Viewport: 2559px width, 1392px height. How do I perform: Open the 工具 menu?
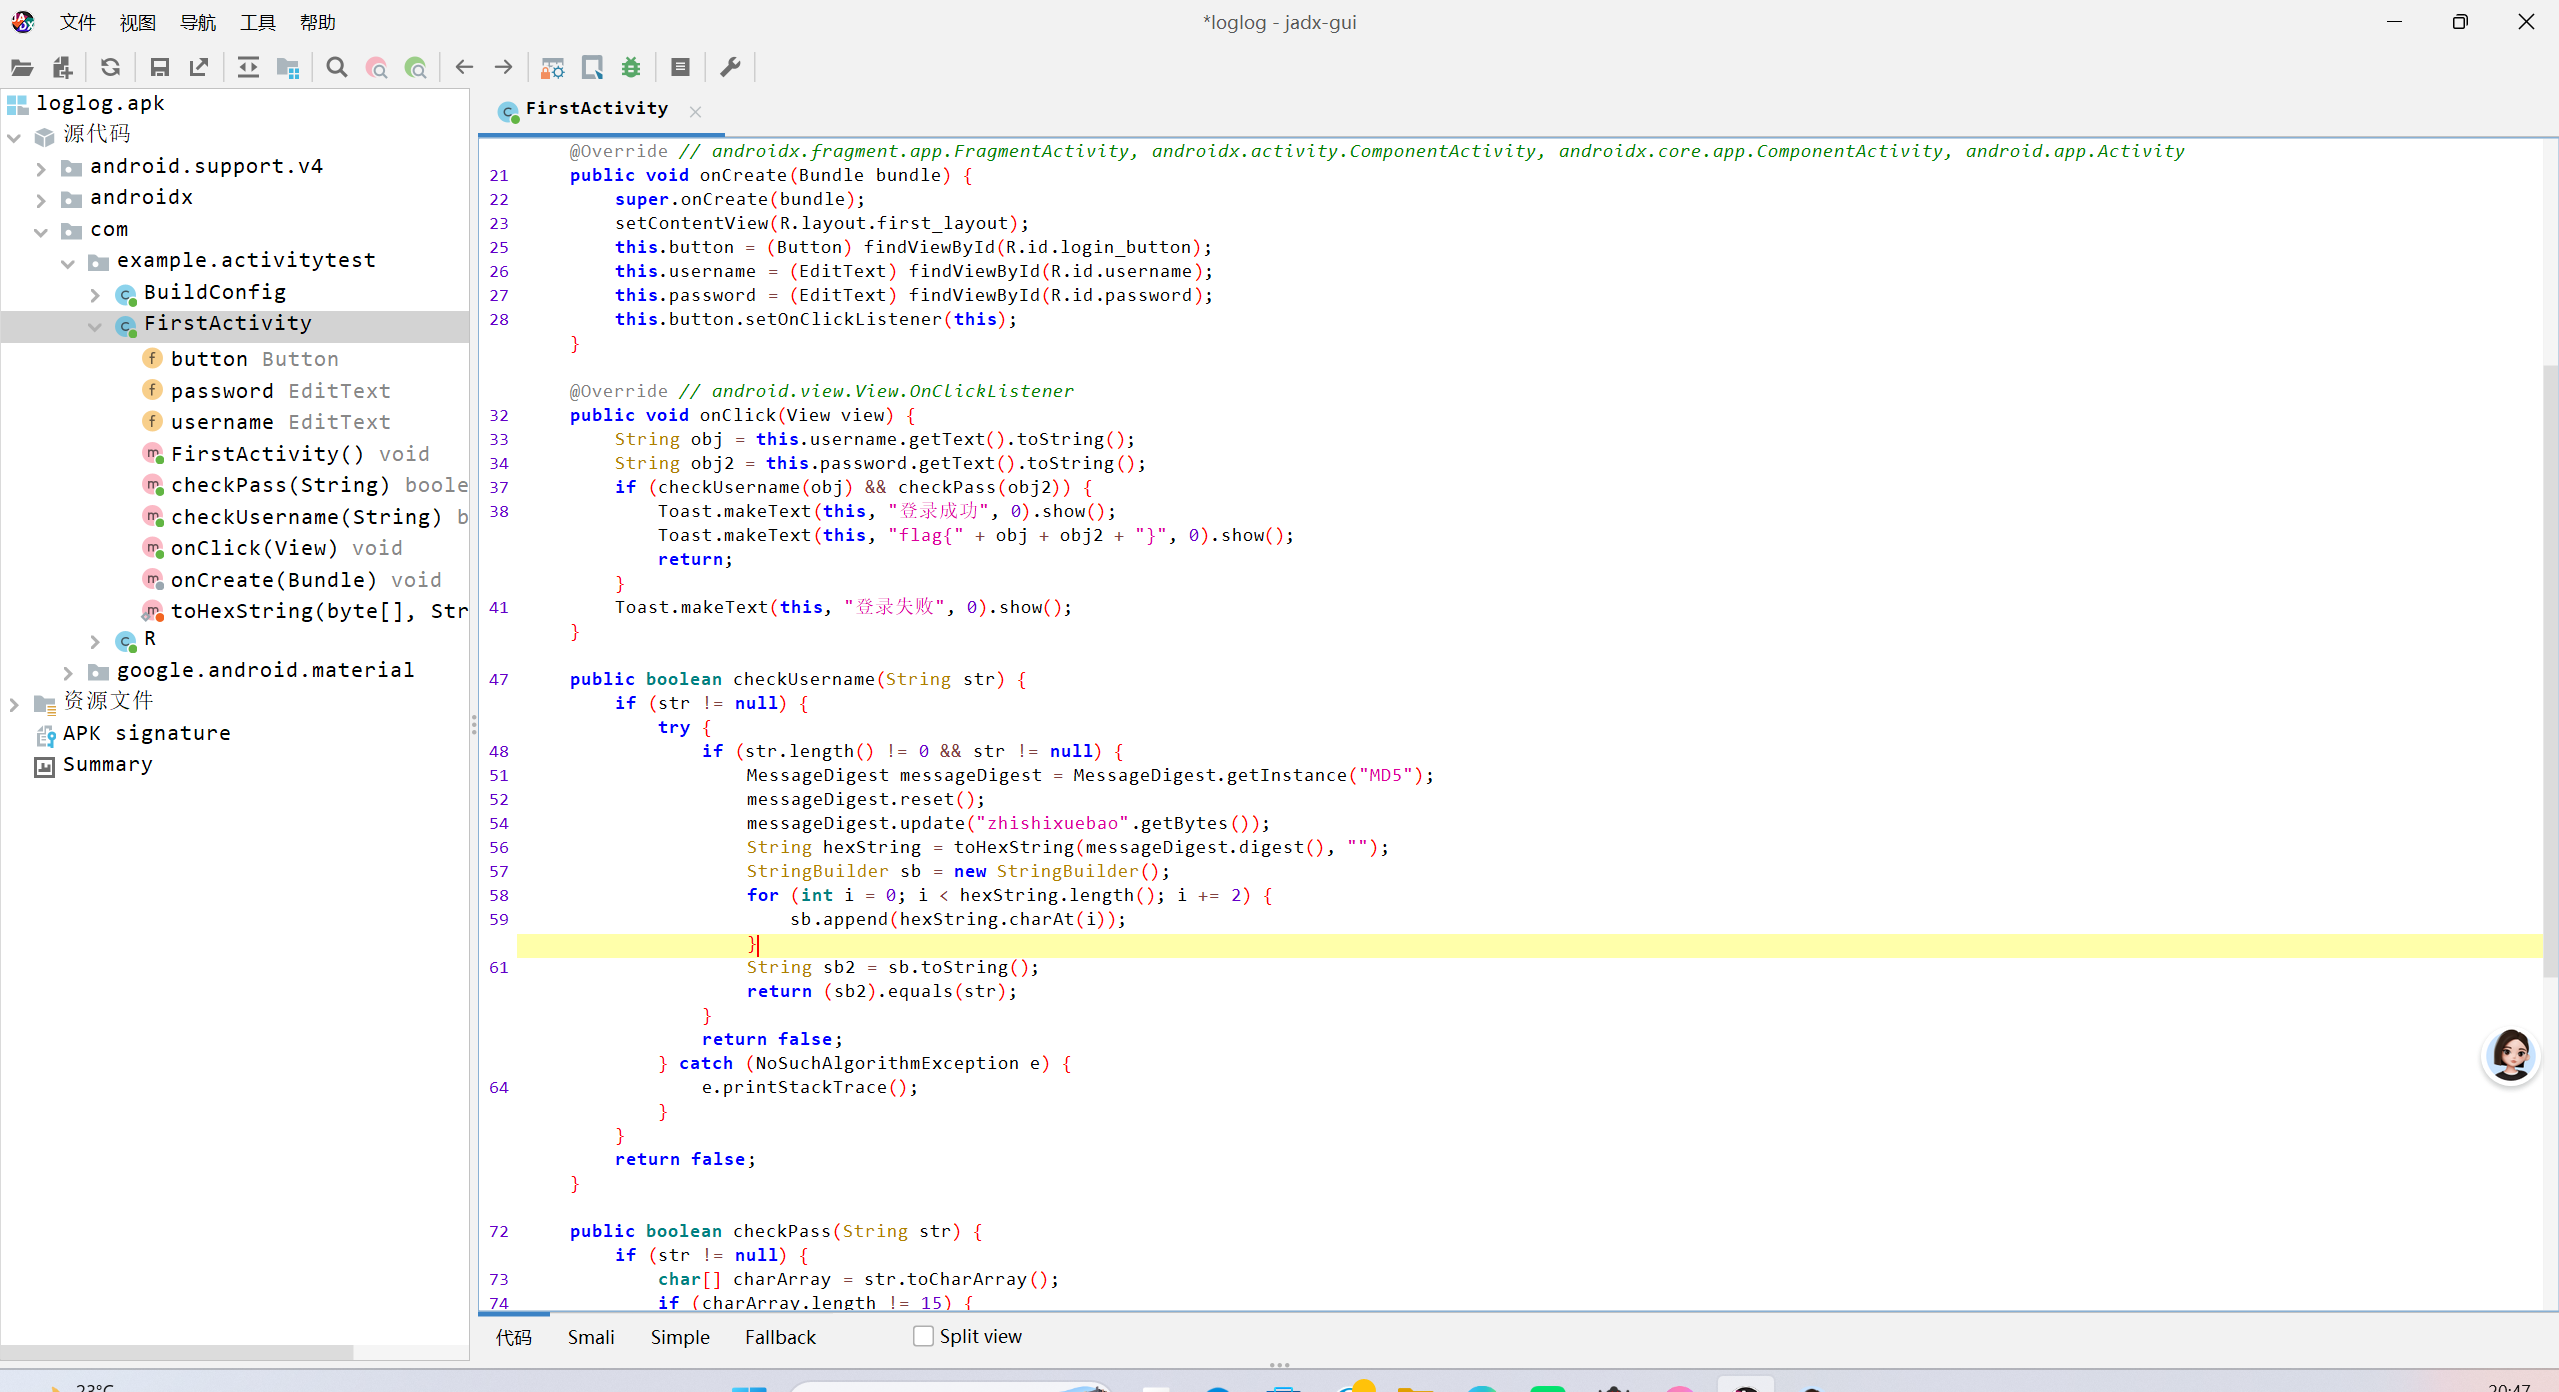pyautogui.click(x=257, y=22)
